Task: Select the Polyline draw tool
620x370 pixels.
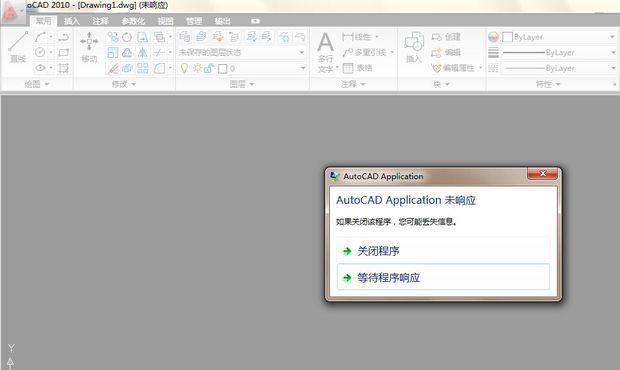Action: coord(63,37)
